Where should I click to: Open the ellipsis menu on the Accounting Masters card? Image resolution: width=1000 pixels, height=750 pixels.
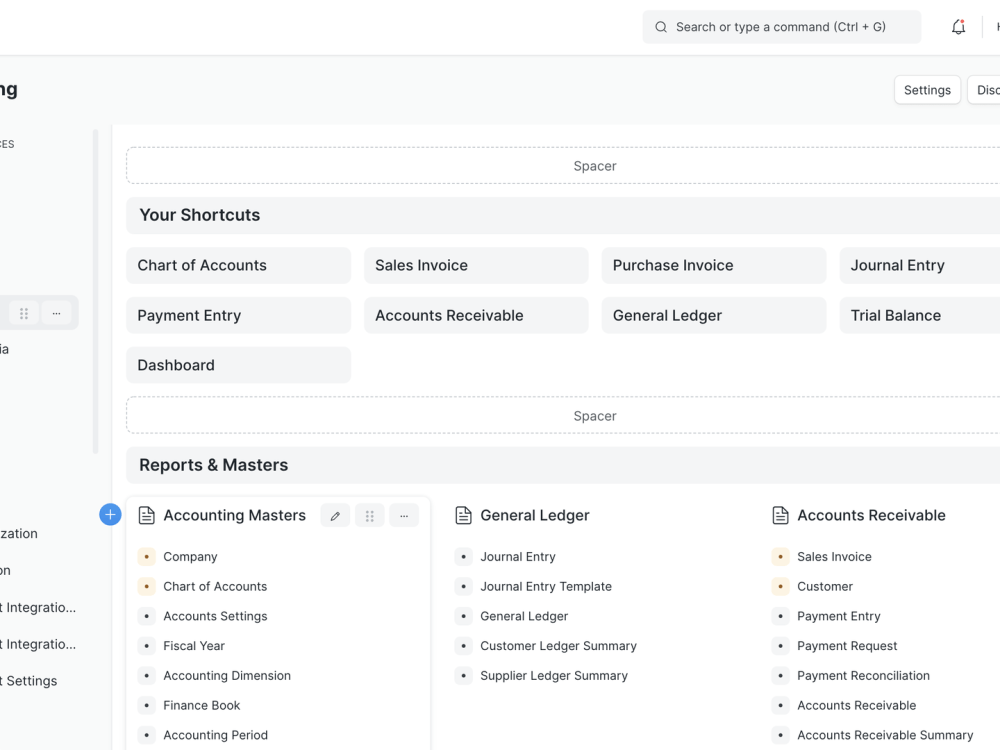404,514
